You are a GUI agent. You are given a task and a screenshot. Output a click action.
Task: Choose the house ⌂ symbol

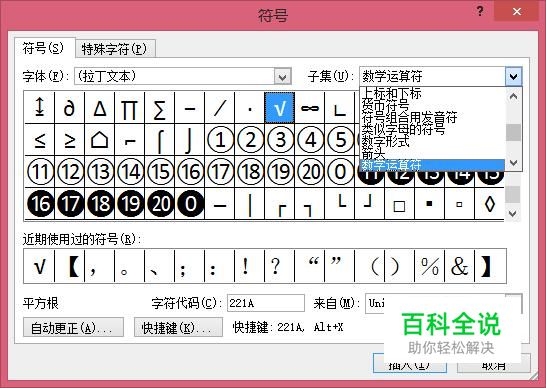coord(100,140)
